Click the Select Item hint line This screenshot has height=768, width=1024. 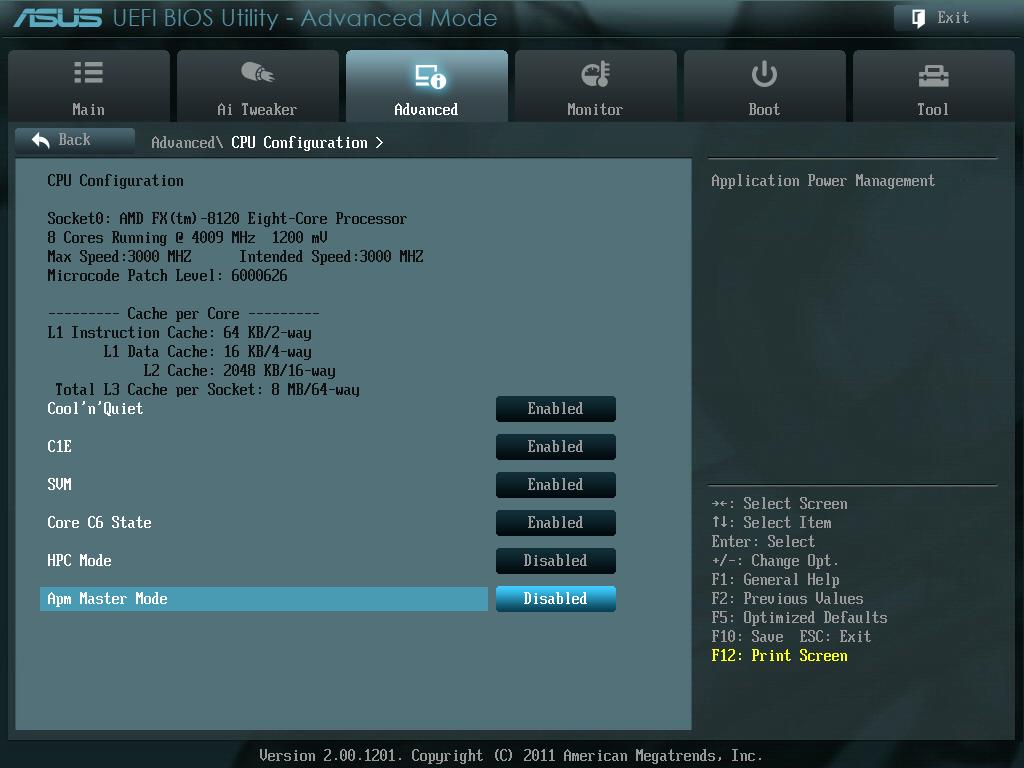coord(771,522)
